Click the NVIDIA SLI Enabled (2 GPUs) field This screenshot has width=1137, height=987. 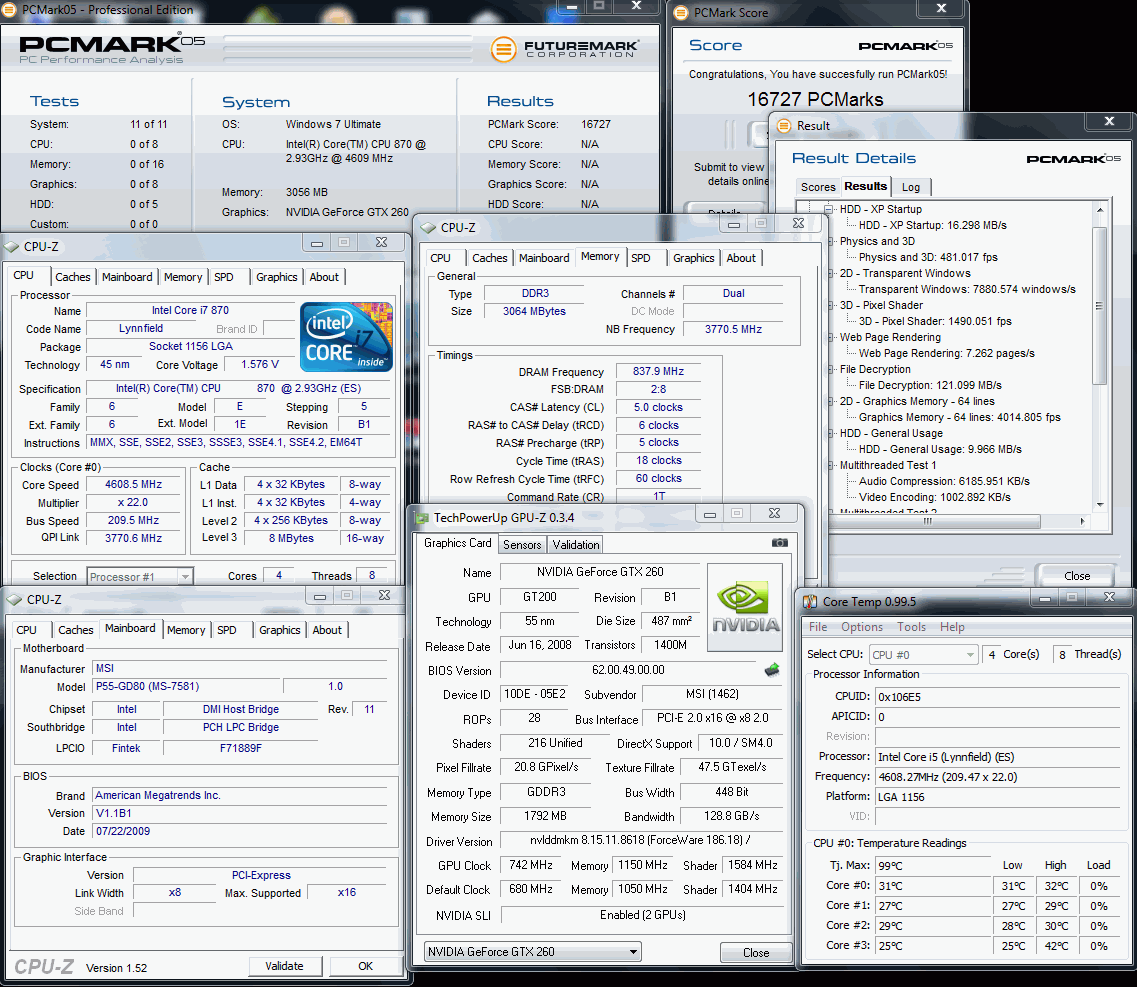pos(642,915)
